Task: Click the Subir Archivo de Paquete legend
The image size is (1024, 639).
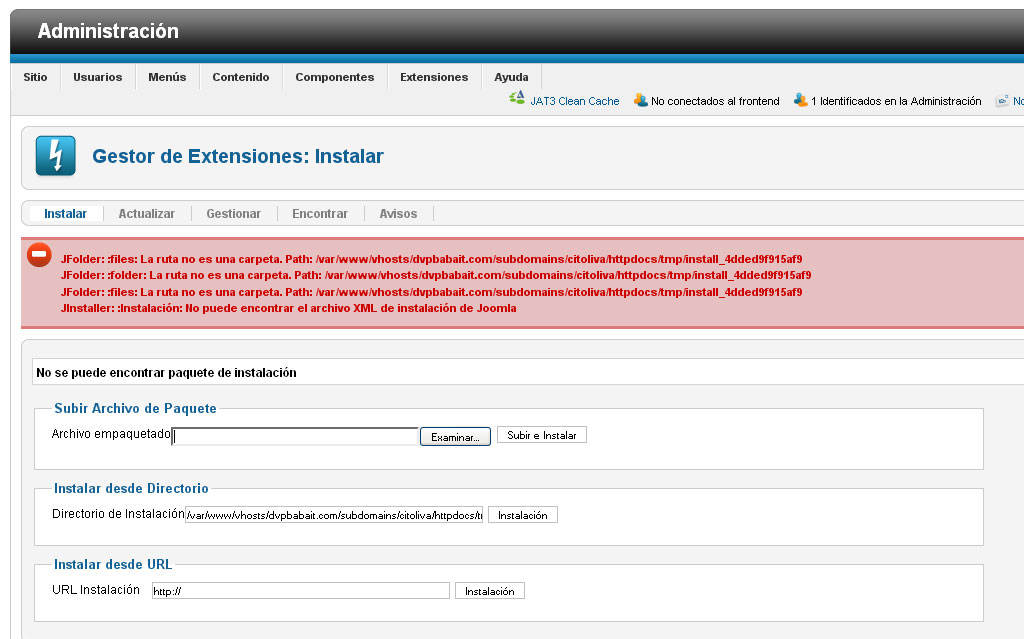Action: [135, 408]
